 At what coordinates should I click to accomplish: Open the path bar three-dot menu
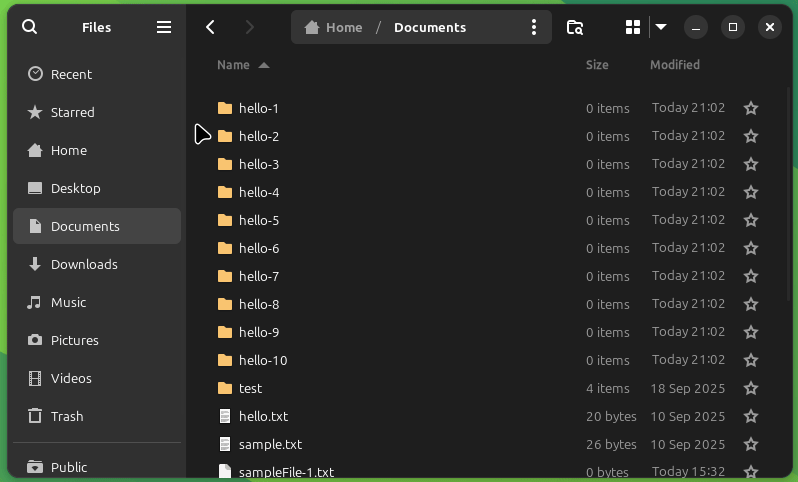point(534,27)
